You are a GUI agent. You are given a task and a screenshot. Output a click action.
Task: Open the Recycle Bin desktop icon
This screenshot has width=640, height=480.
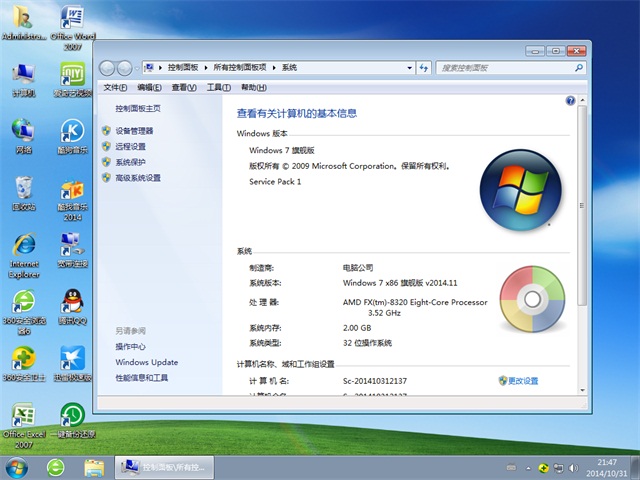pos(23,189)
